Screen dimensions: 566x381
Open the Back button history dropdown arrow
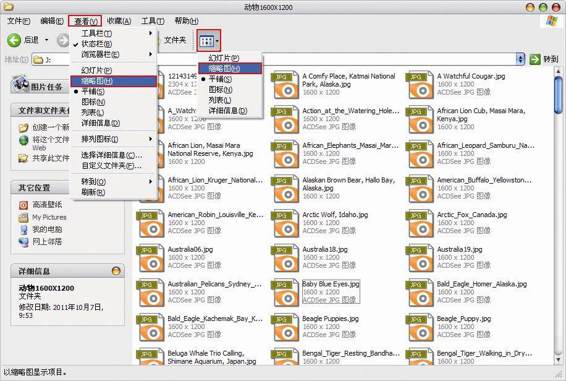pyautogui.click(x=47, y=40)
